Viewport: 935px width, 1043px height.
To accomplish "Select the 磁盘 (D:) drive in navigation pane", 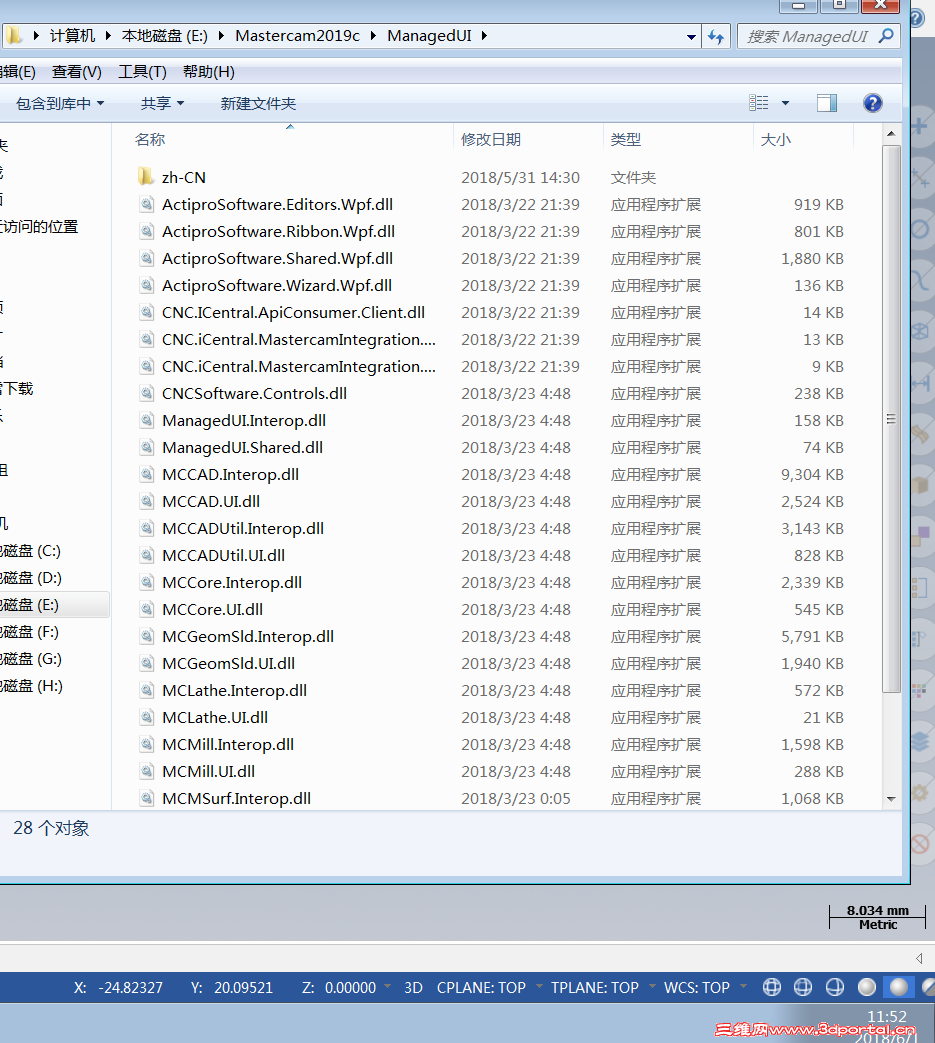I will click(x=31, y=578).
